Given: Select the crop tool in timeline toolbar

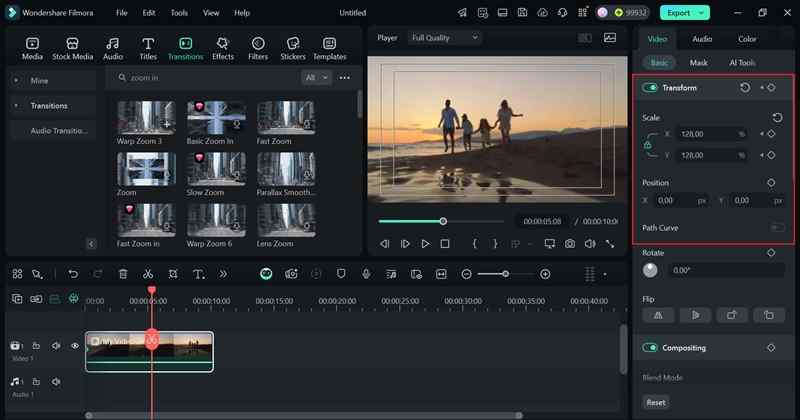Looking at the screenshot, I should click(x=173, y=274).
